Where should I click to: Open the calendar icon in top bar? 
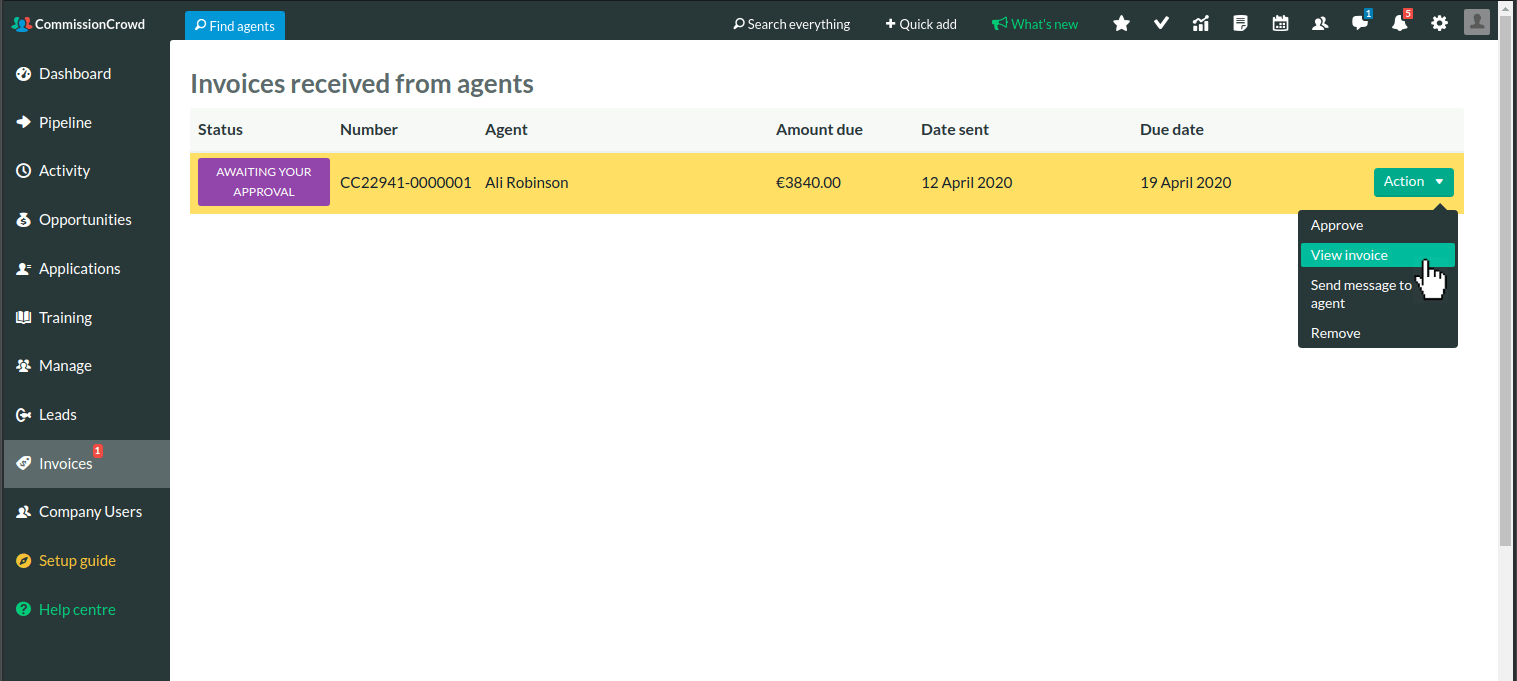(x=1280, y=23)
